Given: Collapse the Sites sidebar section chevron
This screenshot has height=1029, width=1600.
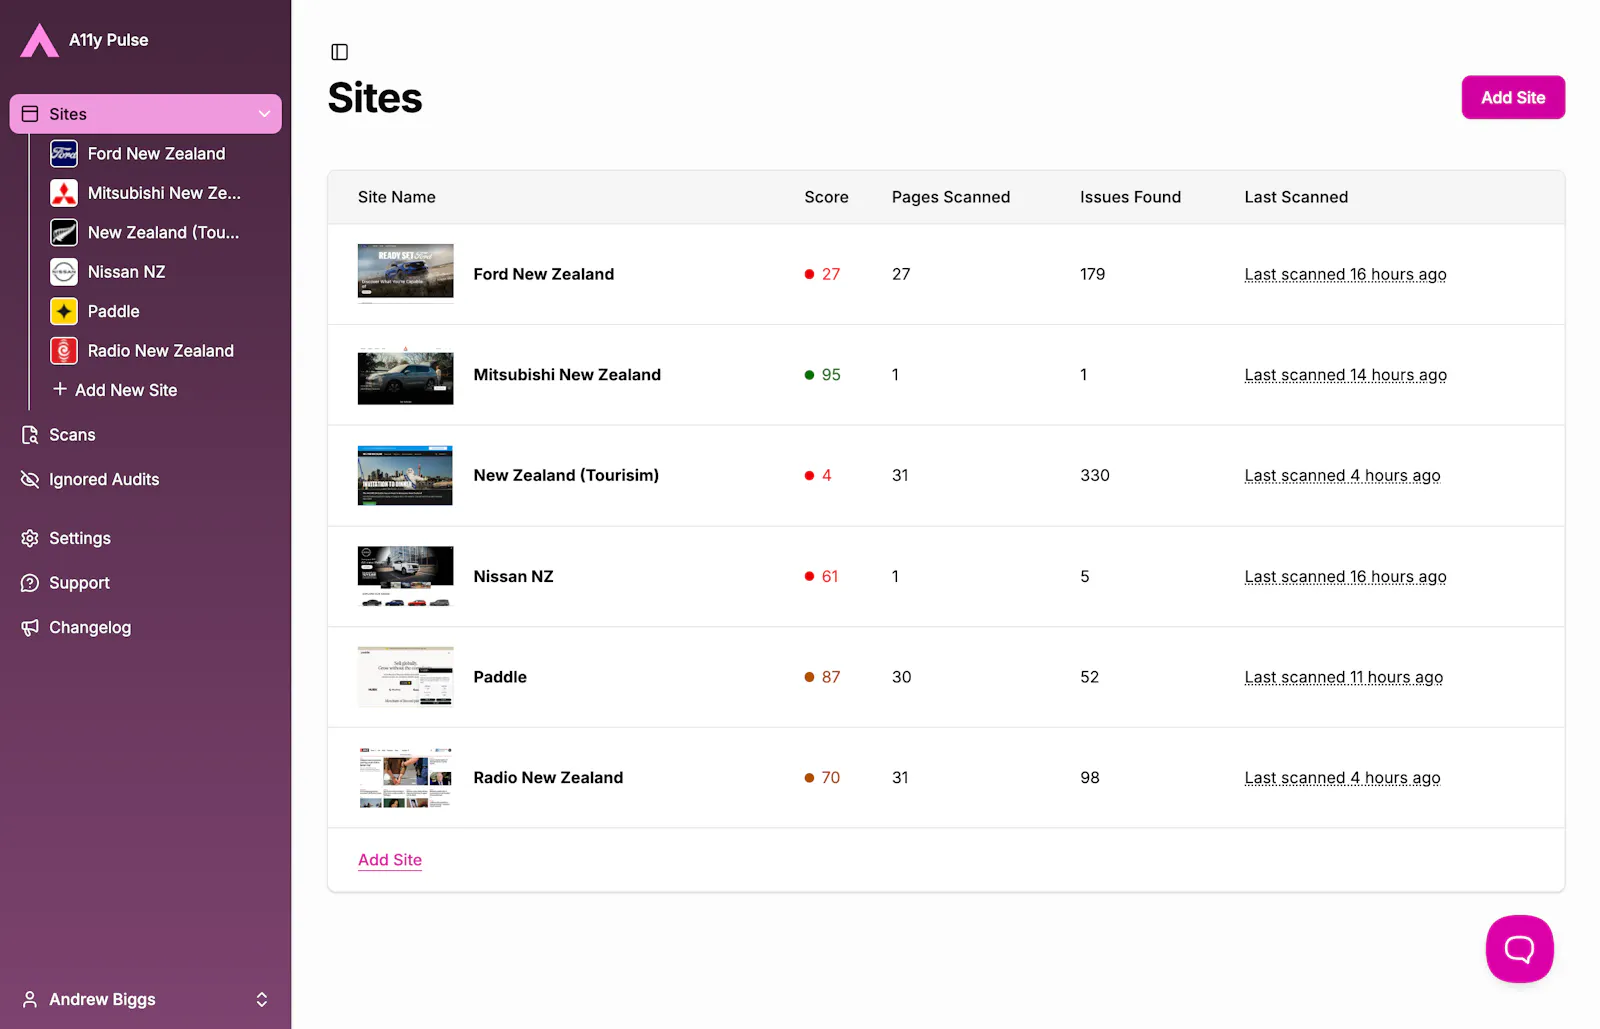Looking at the screenshot, I should (x=264, y=114).
